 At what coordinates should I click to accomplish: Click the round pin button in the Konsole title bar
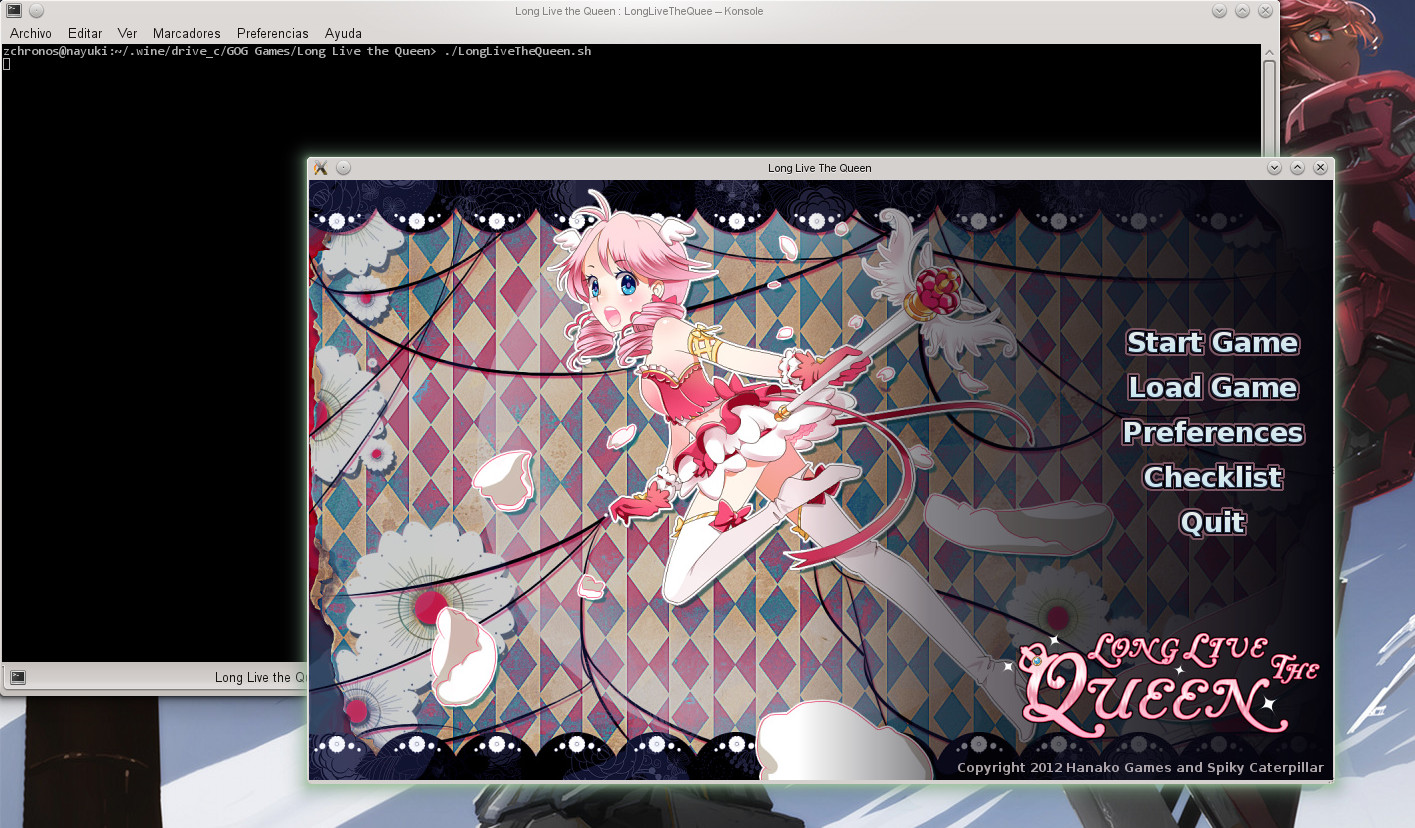pyautogui.click(x=36, y=11)
